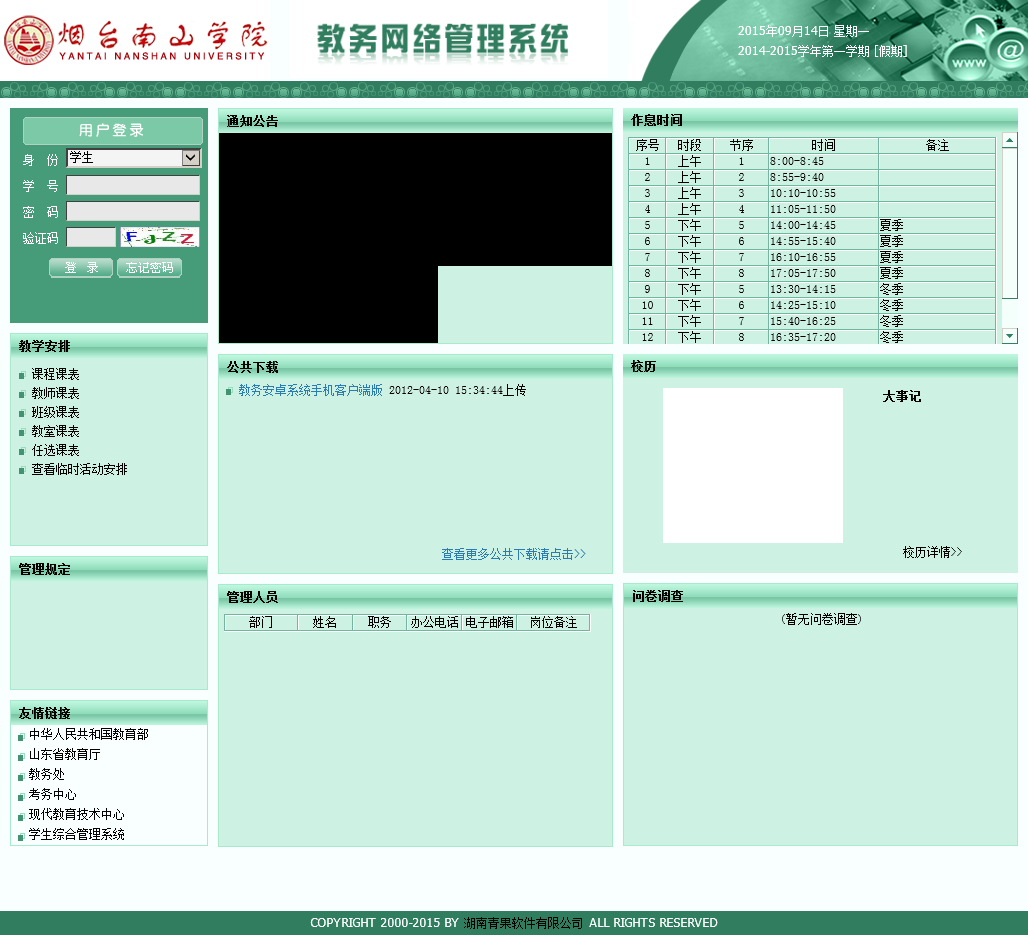Click the 姓名 column header in 管理人员
Image resolution: width=1028 pixels, height=935 pixels.
click(x=325, y=622)
